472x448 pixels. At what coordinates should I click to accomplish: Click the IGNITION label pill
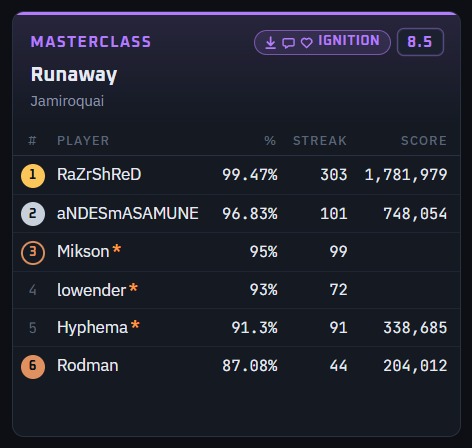coord(322,42)
